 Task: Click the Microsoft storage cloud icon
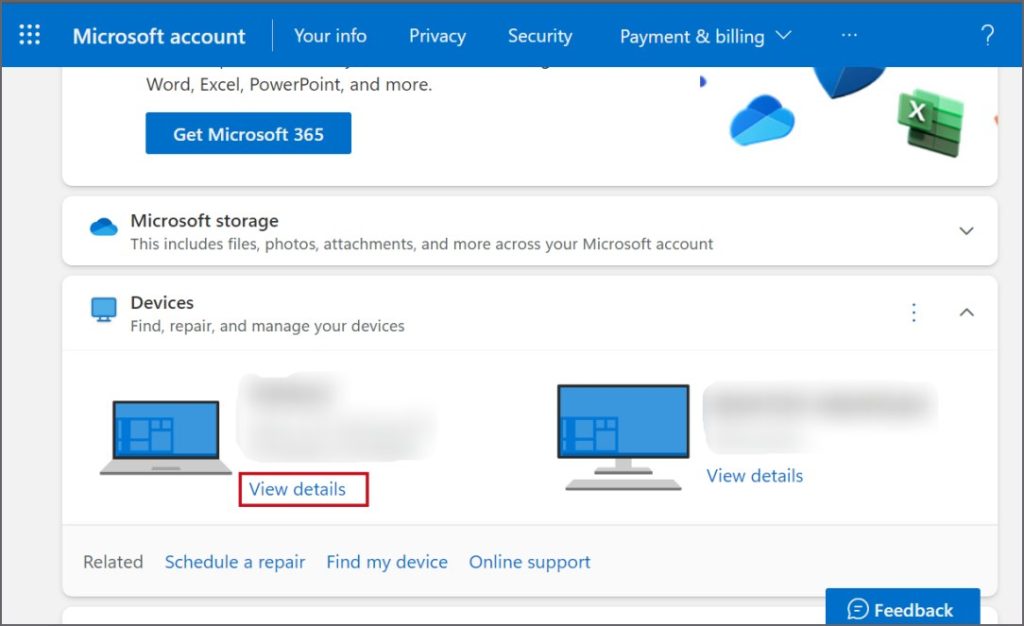click(x=104, y=227)
